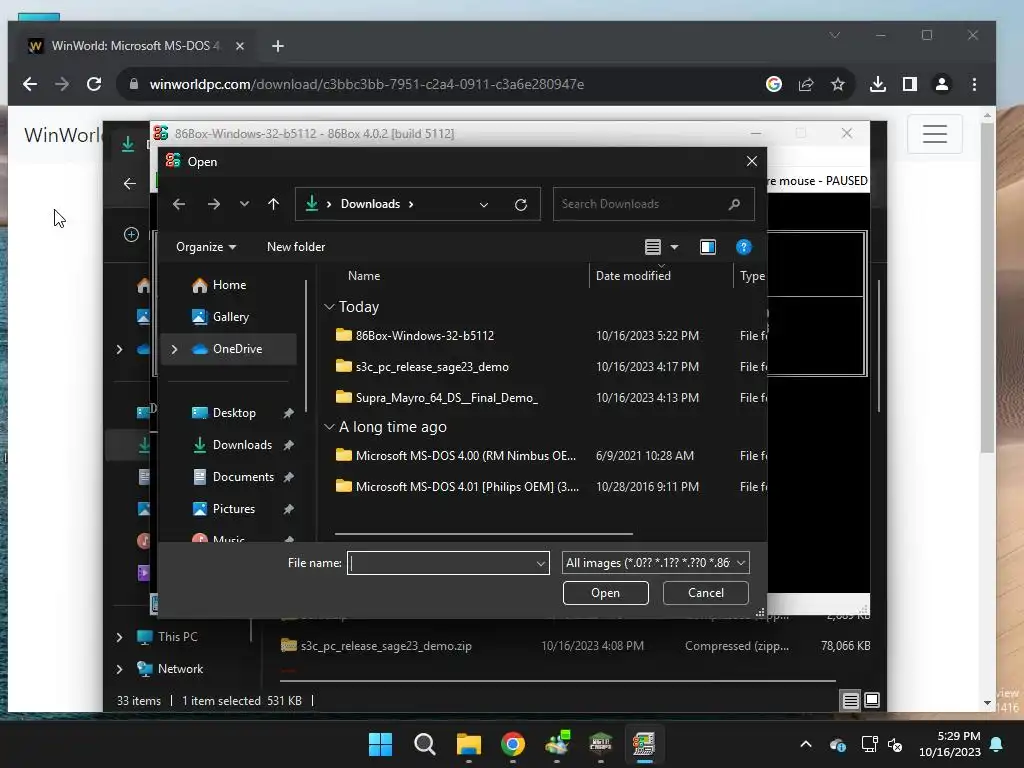Change the file view layout icon
The height and width of the screenshot is (768, 1024).
tap(652, 247)
